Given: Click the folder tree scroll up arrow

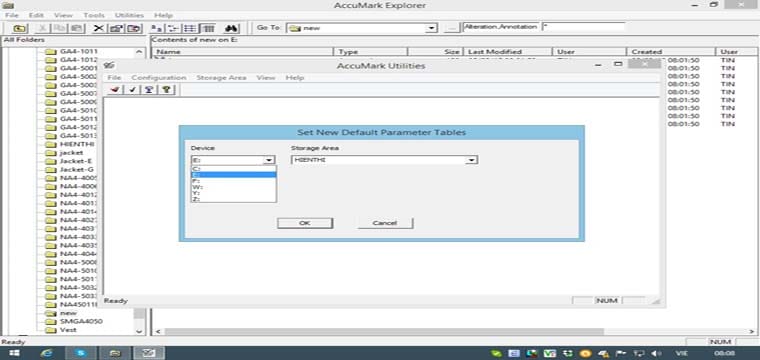Looking at the screenshot, I should 139,51.
